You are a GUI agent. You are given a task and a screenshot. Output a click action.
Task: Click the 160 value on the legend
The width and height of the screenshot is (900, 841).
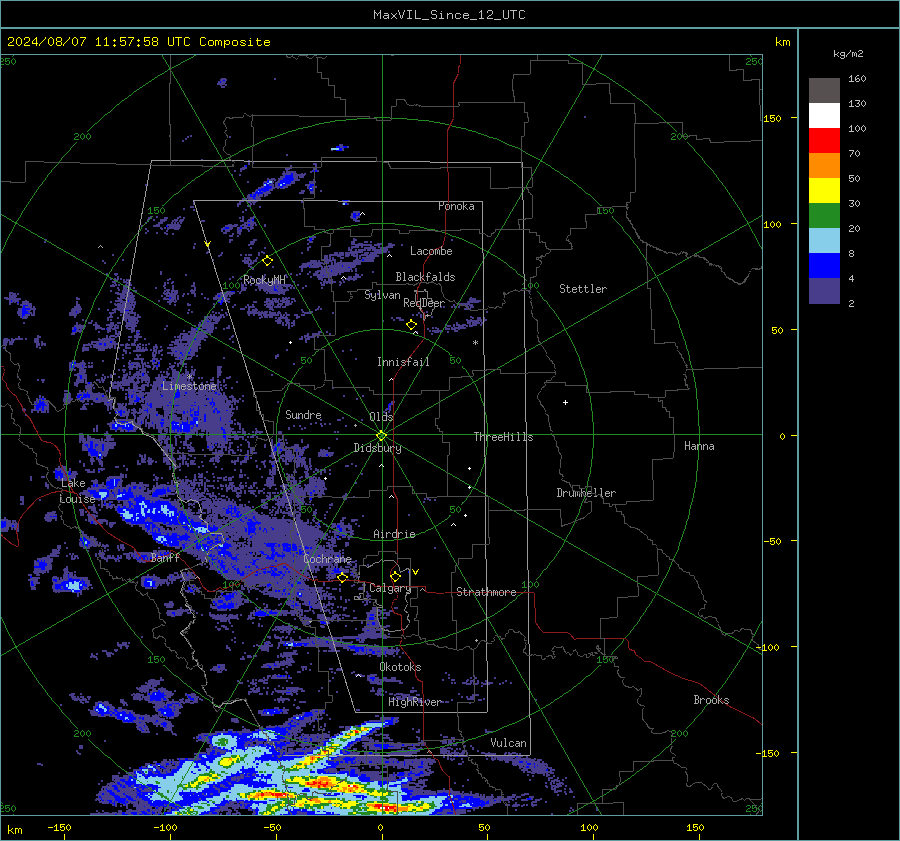[x=857, y=79]
